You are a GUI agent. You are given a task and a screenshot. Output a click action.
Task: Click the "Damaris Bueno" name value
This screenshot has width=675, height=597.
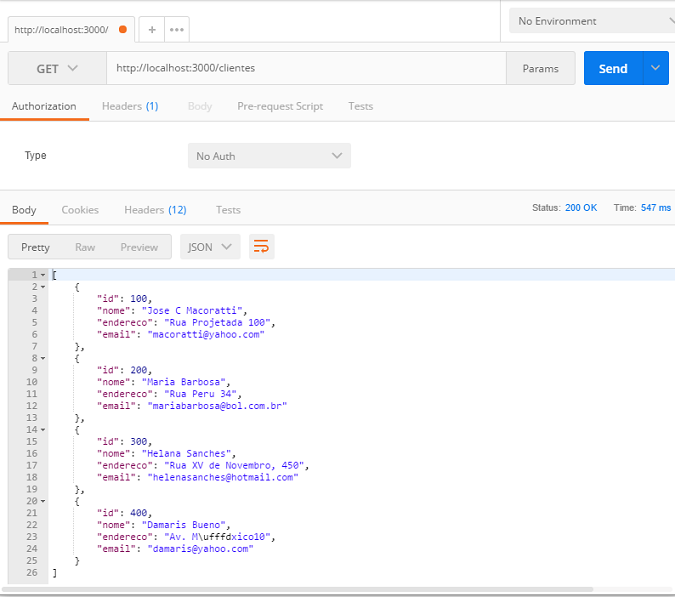[184, 525]
